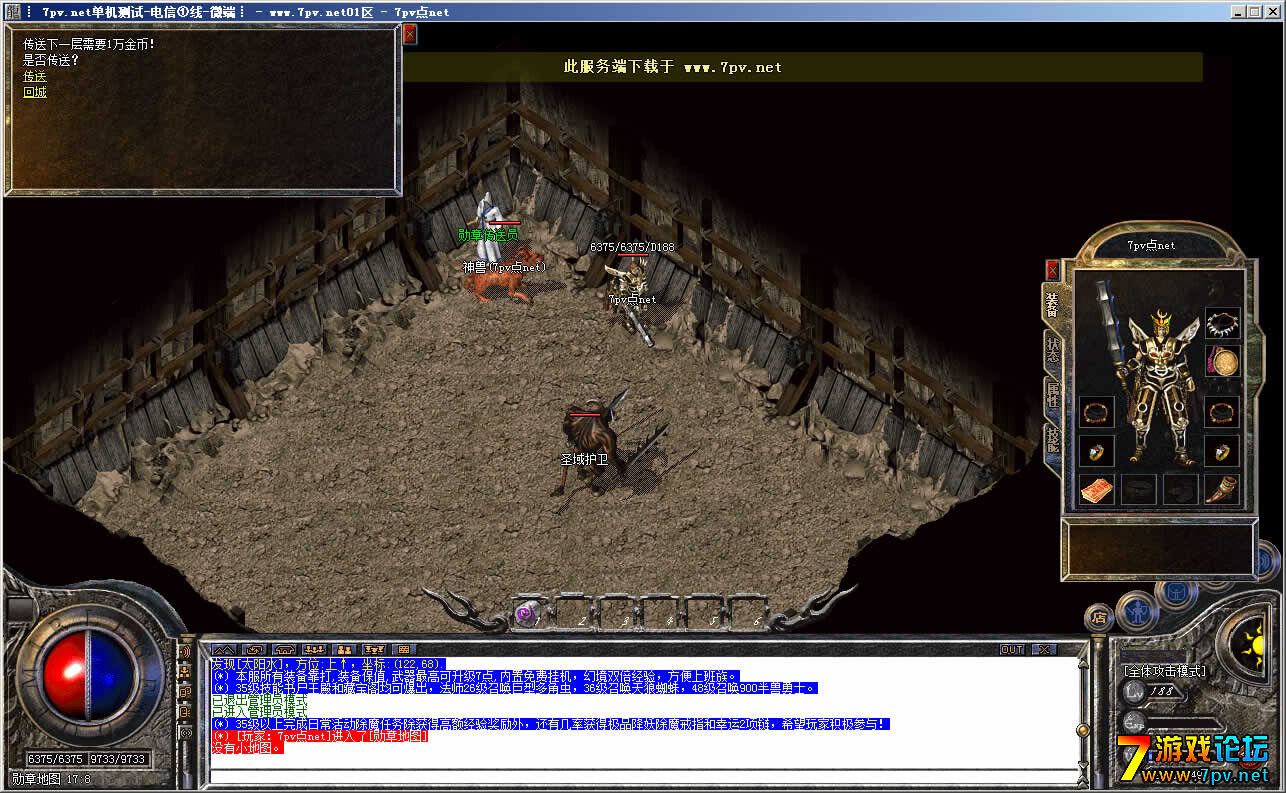Toggle the sound speaker icon beside chat

point(186,652)
